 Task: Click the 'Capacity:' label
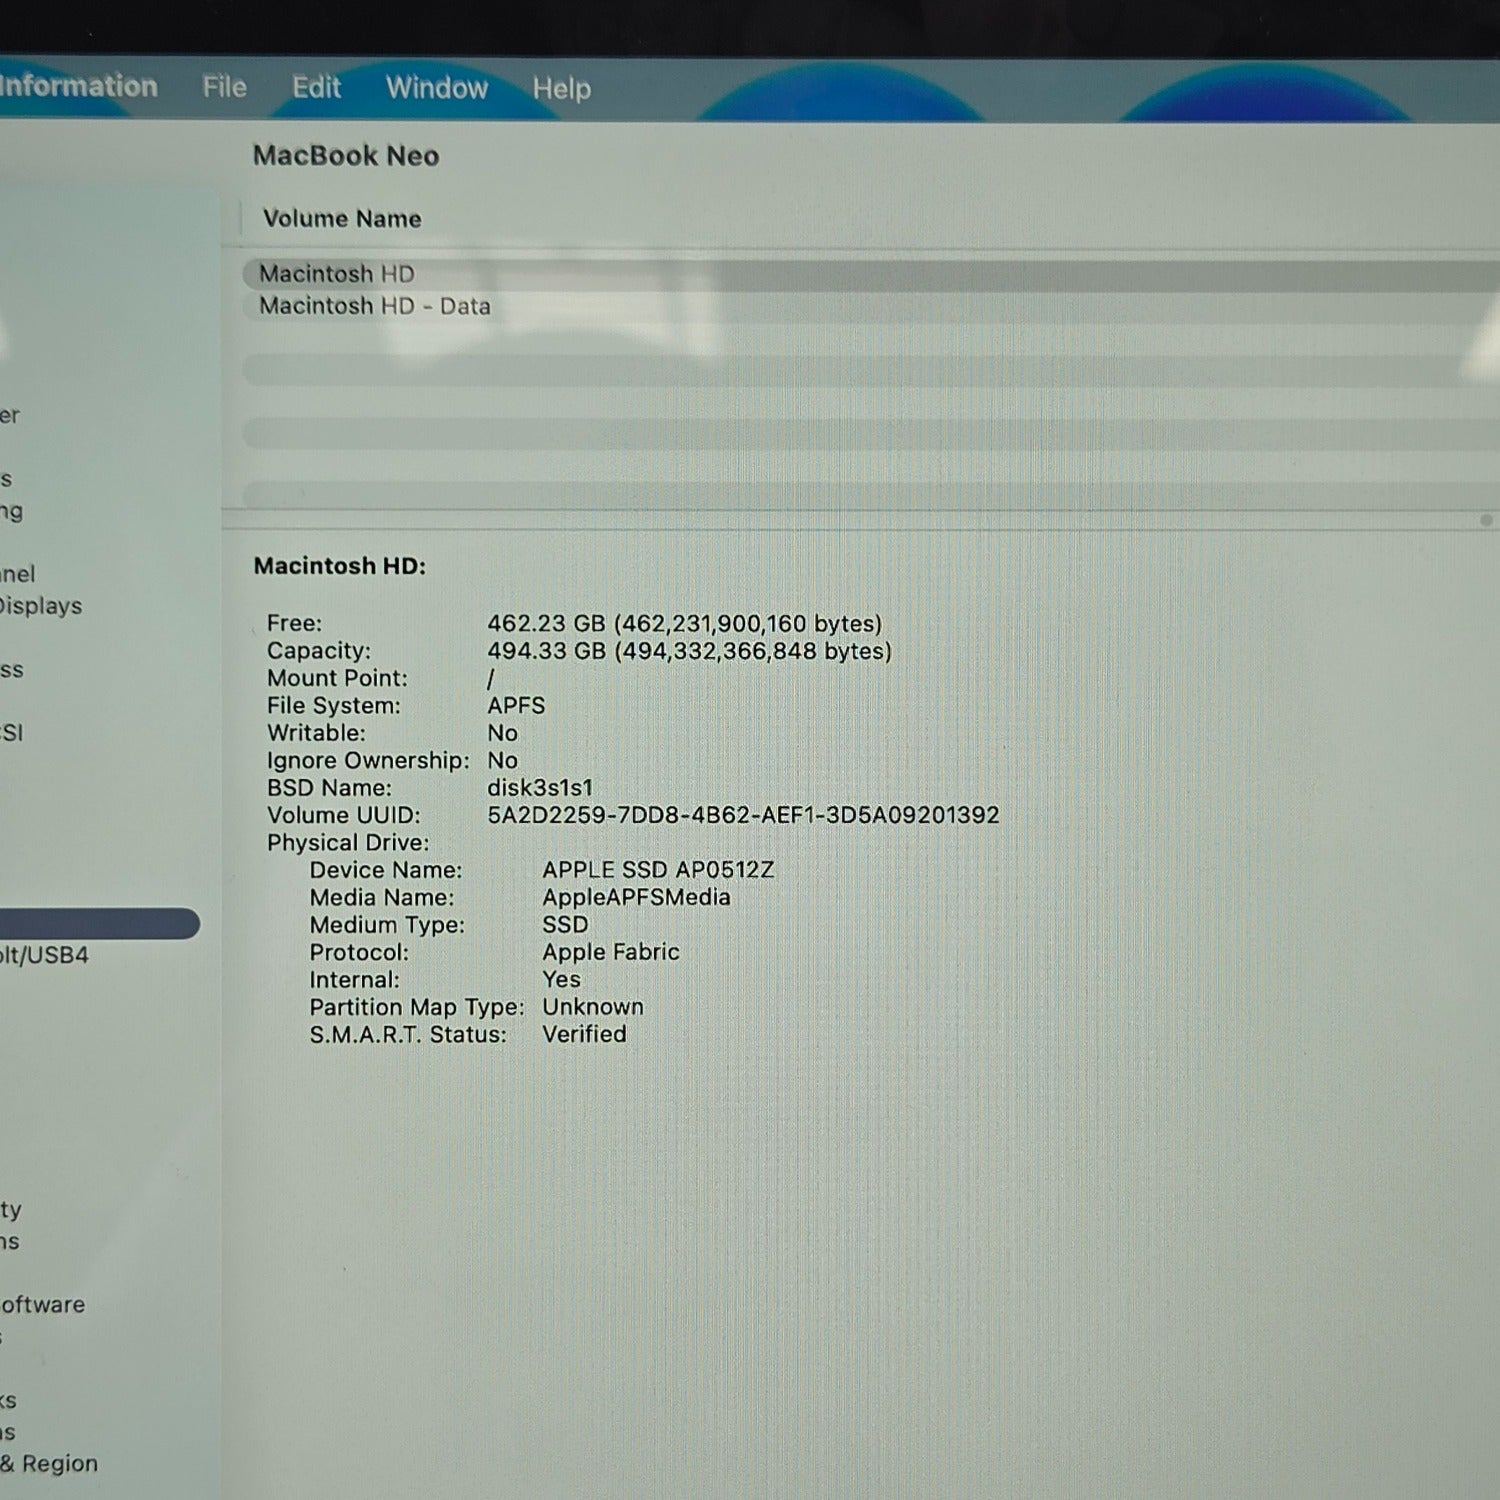318,651
